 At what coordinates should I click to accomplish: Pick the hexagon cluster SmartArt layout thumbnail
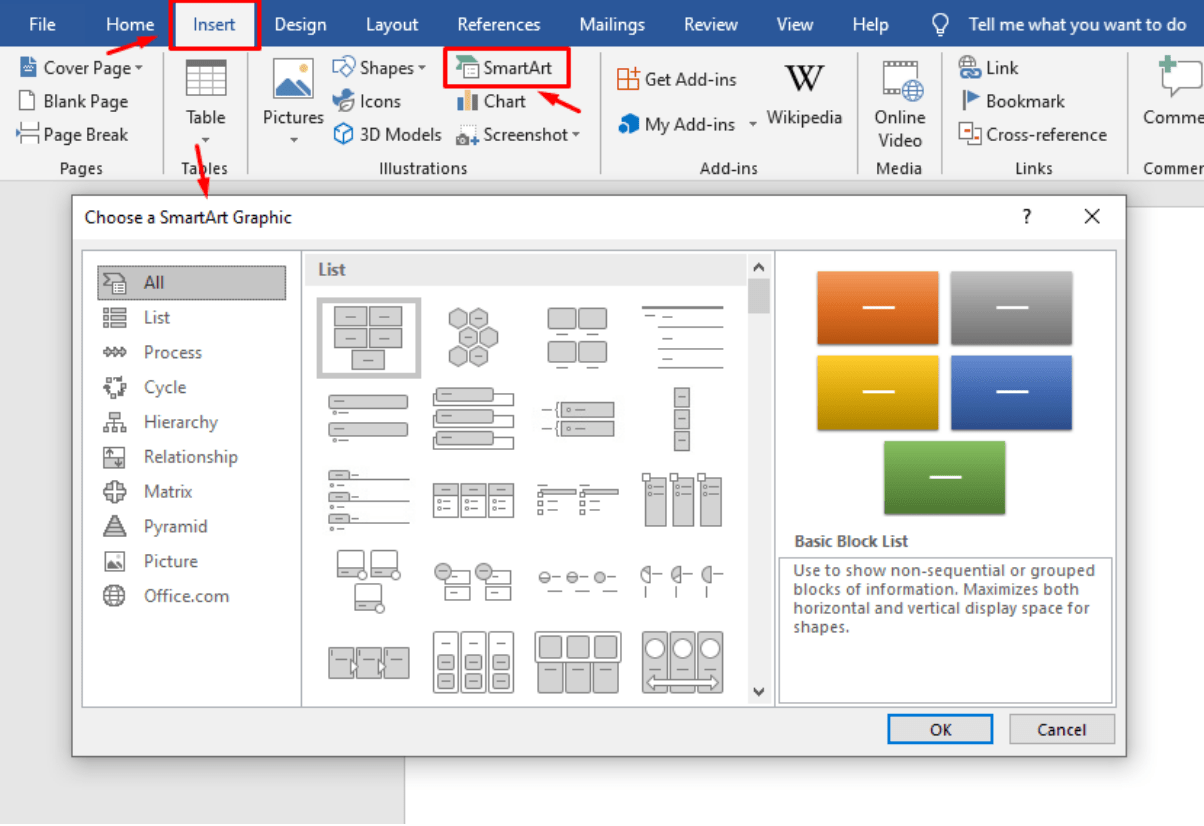click(x=473, y=337)
